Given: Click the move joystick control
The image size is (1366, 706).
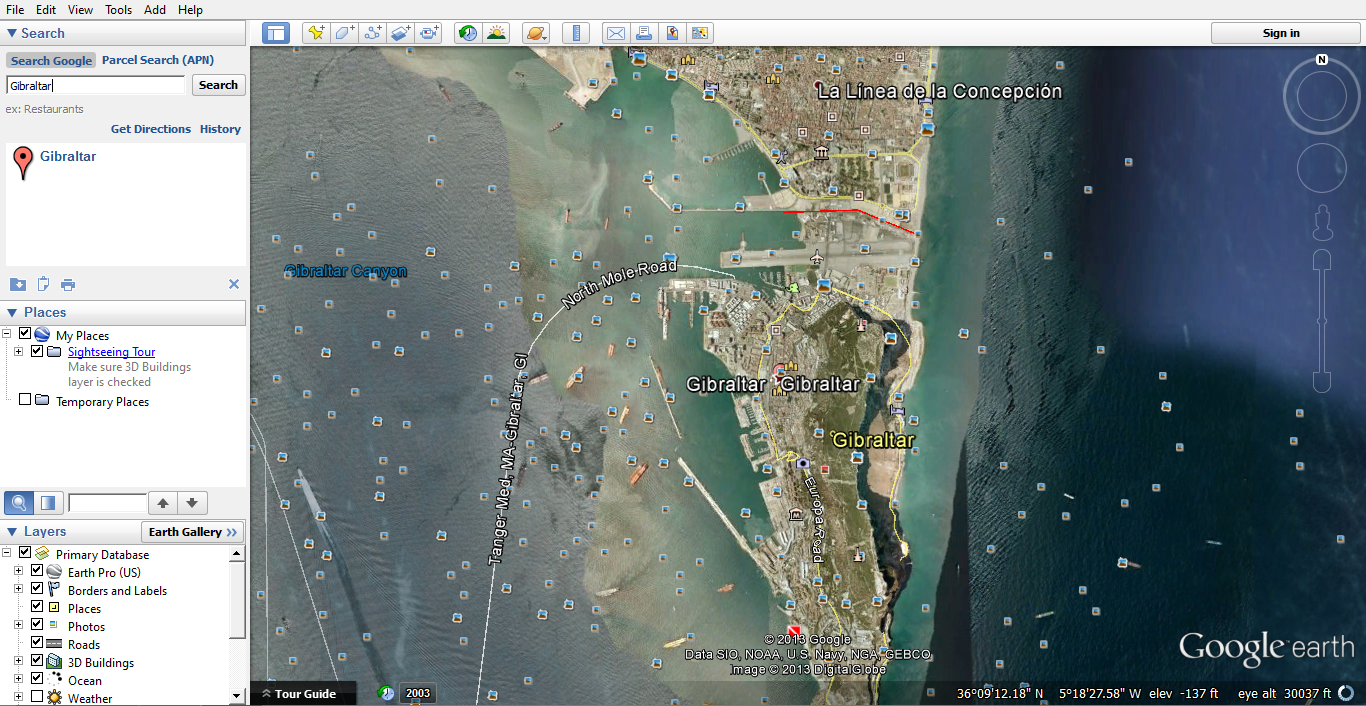Looking at the screenshot, I should click(1322, 168).
